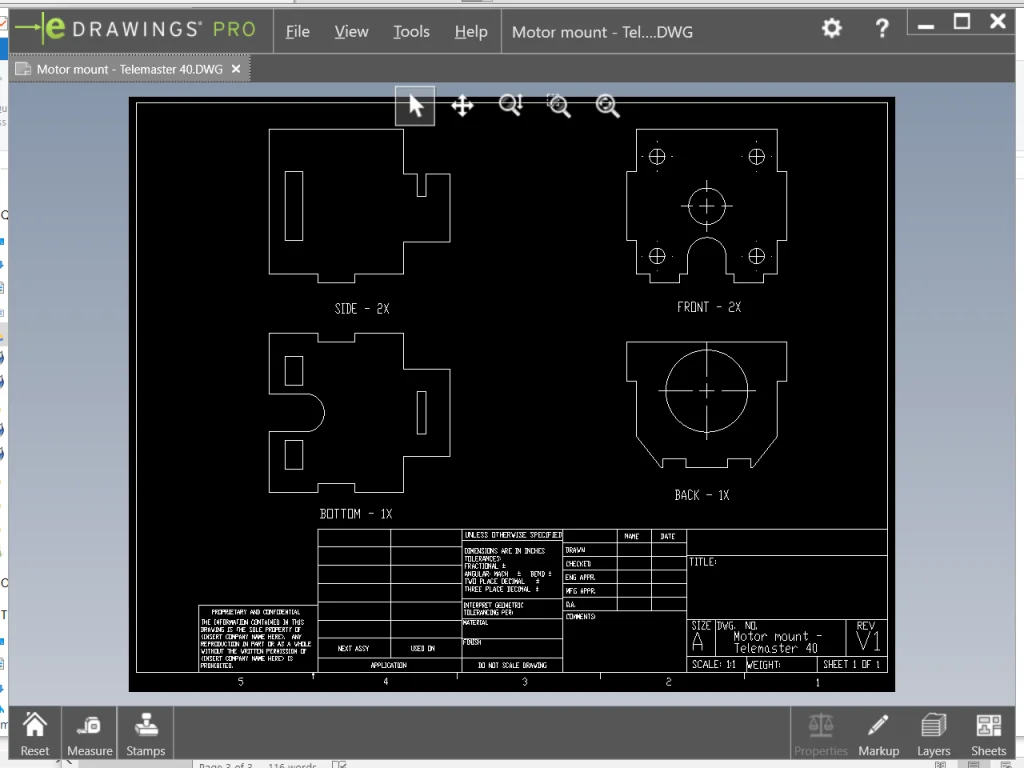Open the View menu
1024x768 pixels.
[351, 31]
